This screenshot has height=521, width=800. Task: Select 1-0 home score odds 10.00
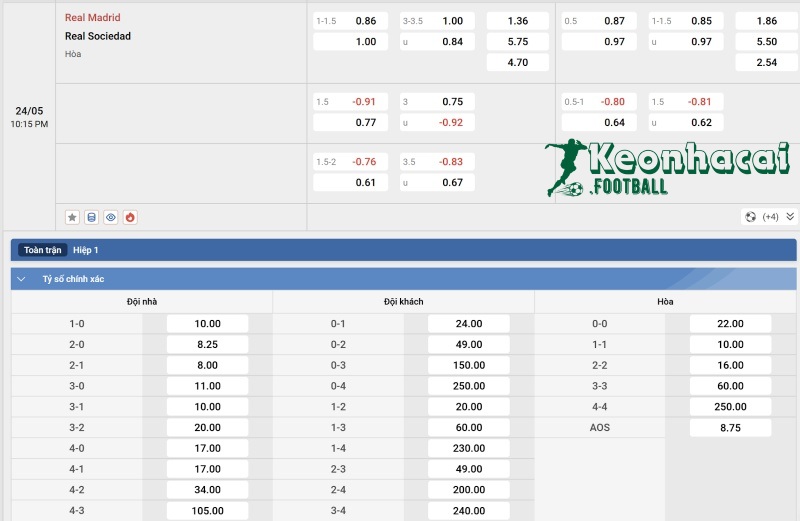coord(207,324)
